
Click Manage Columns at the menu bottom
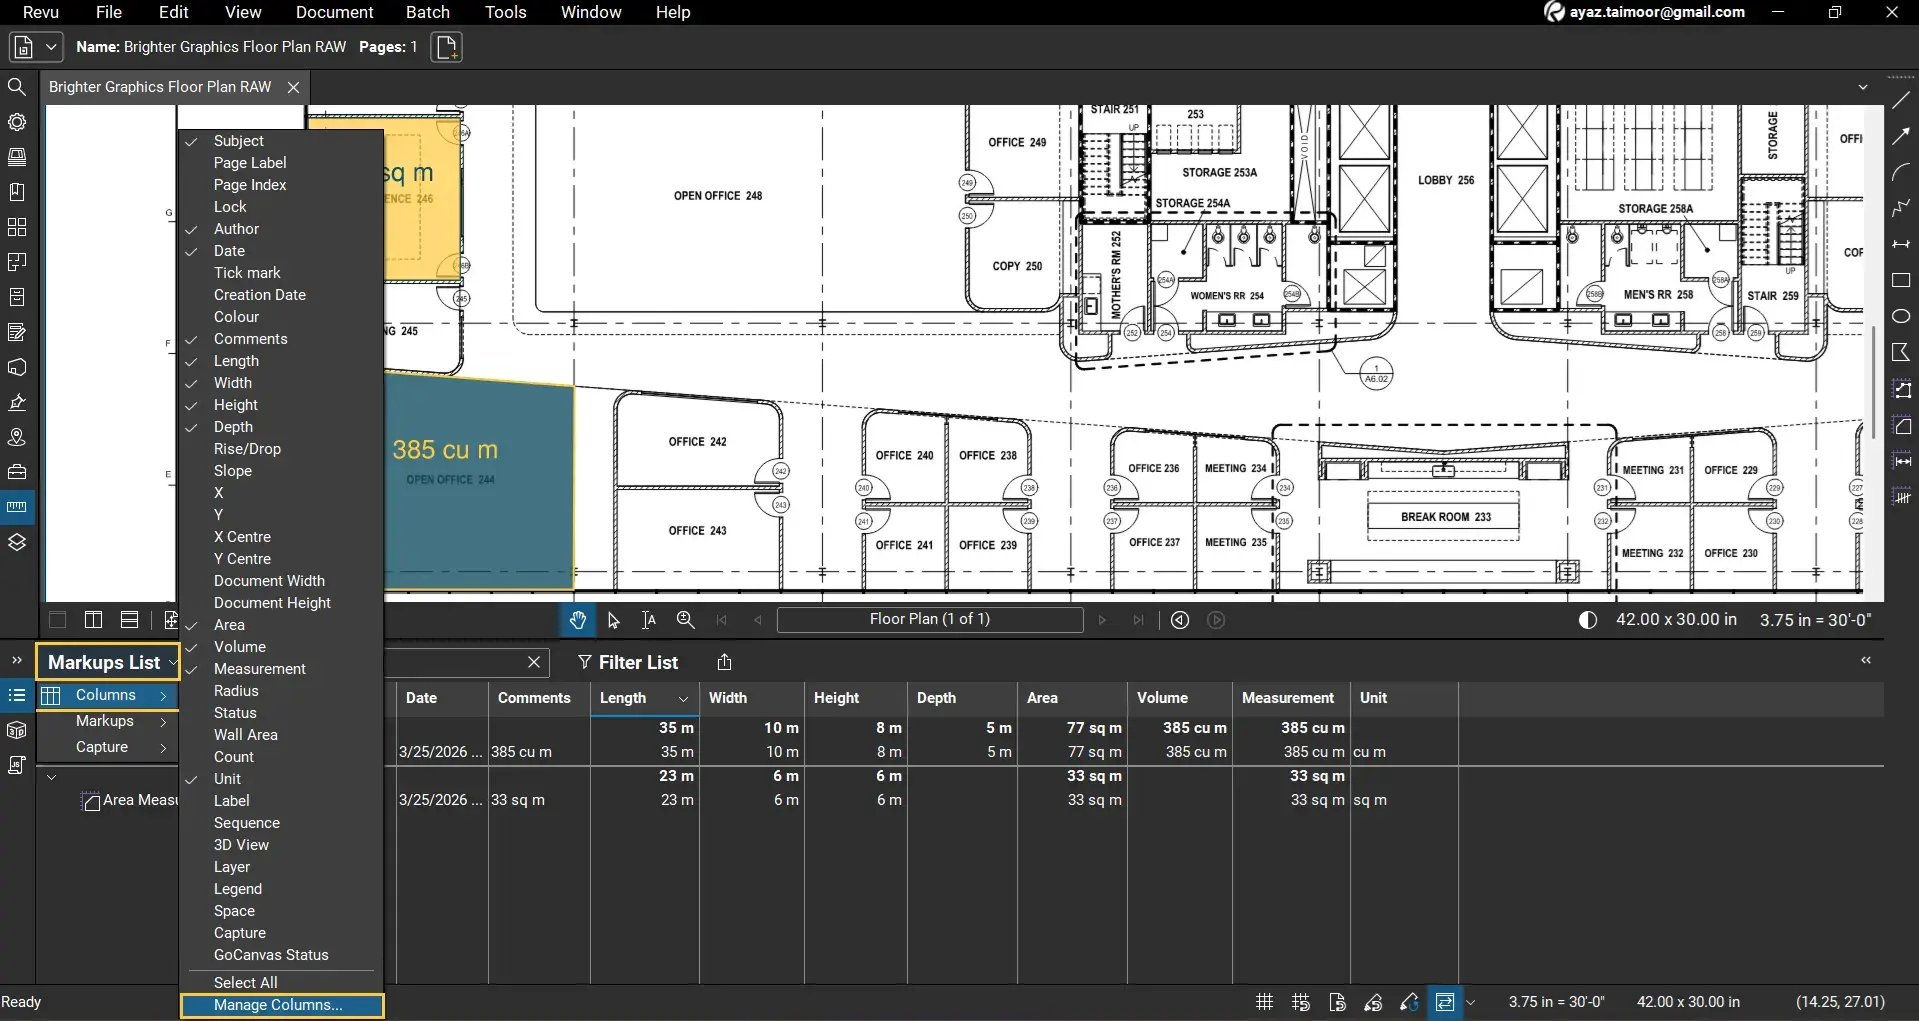click(281, 1005)
